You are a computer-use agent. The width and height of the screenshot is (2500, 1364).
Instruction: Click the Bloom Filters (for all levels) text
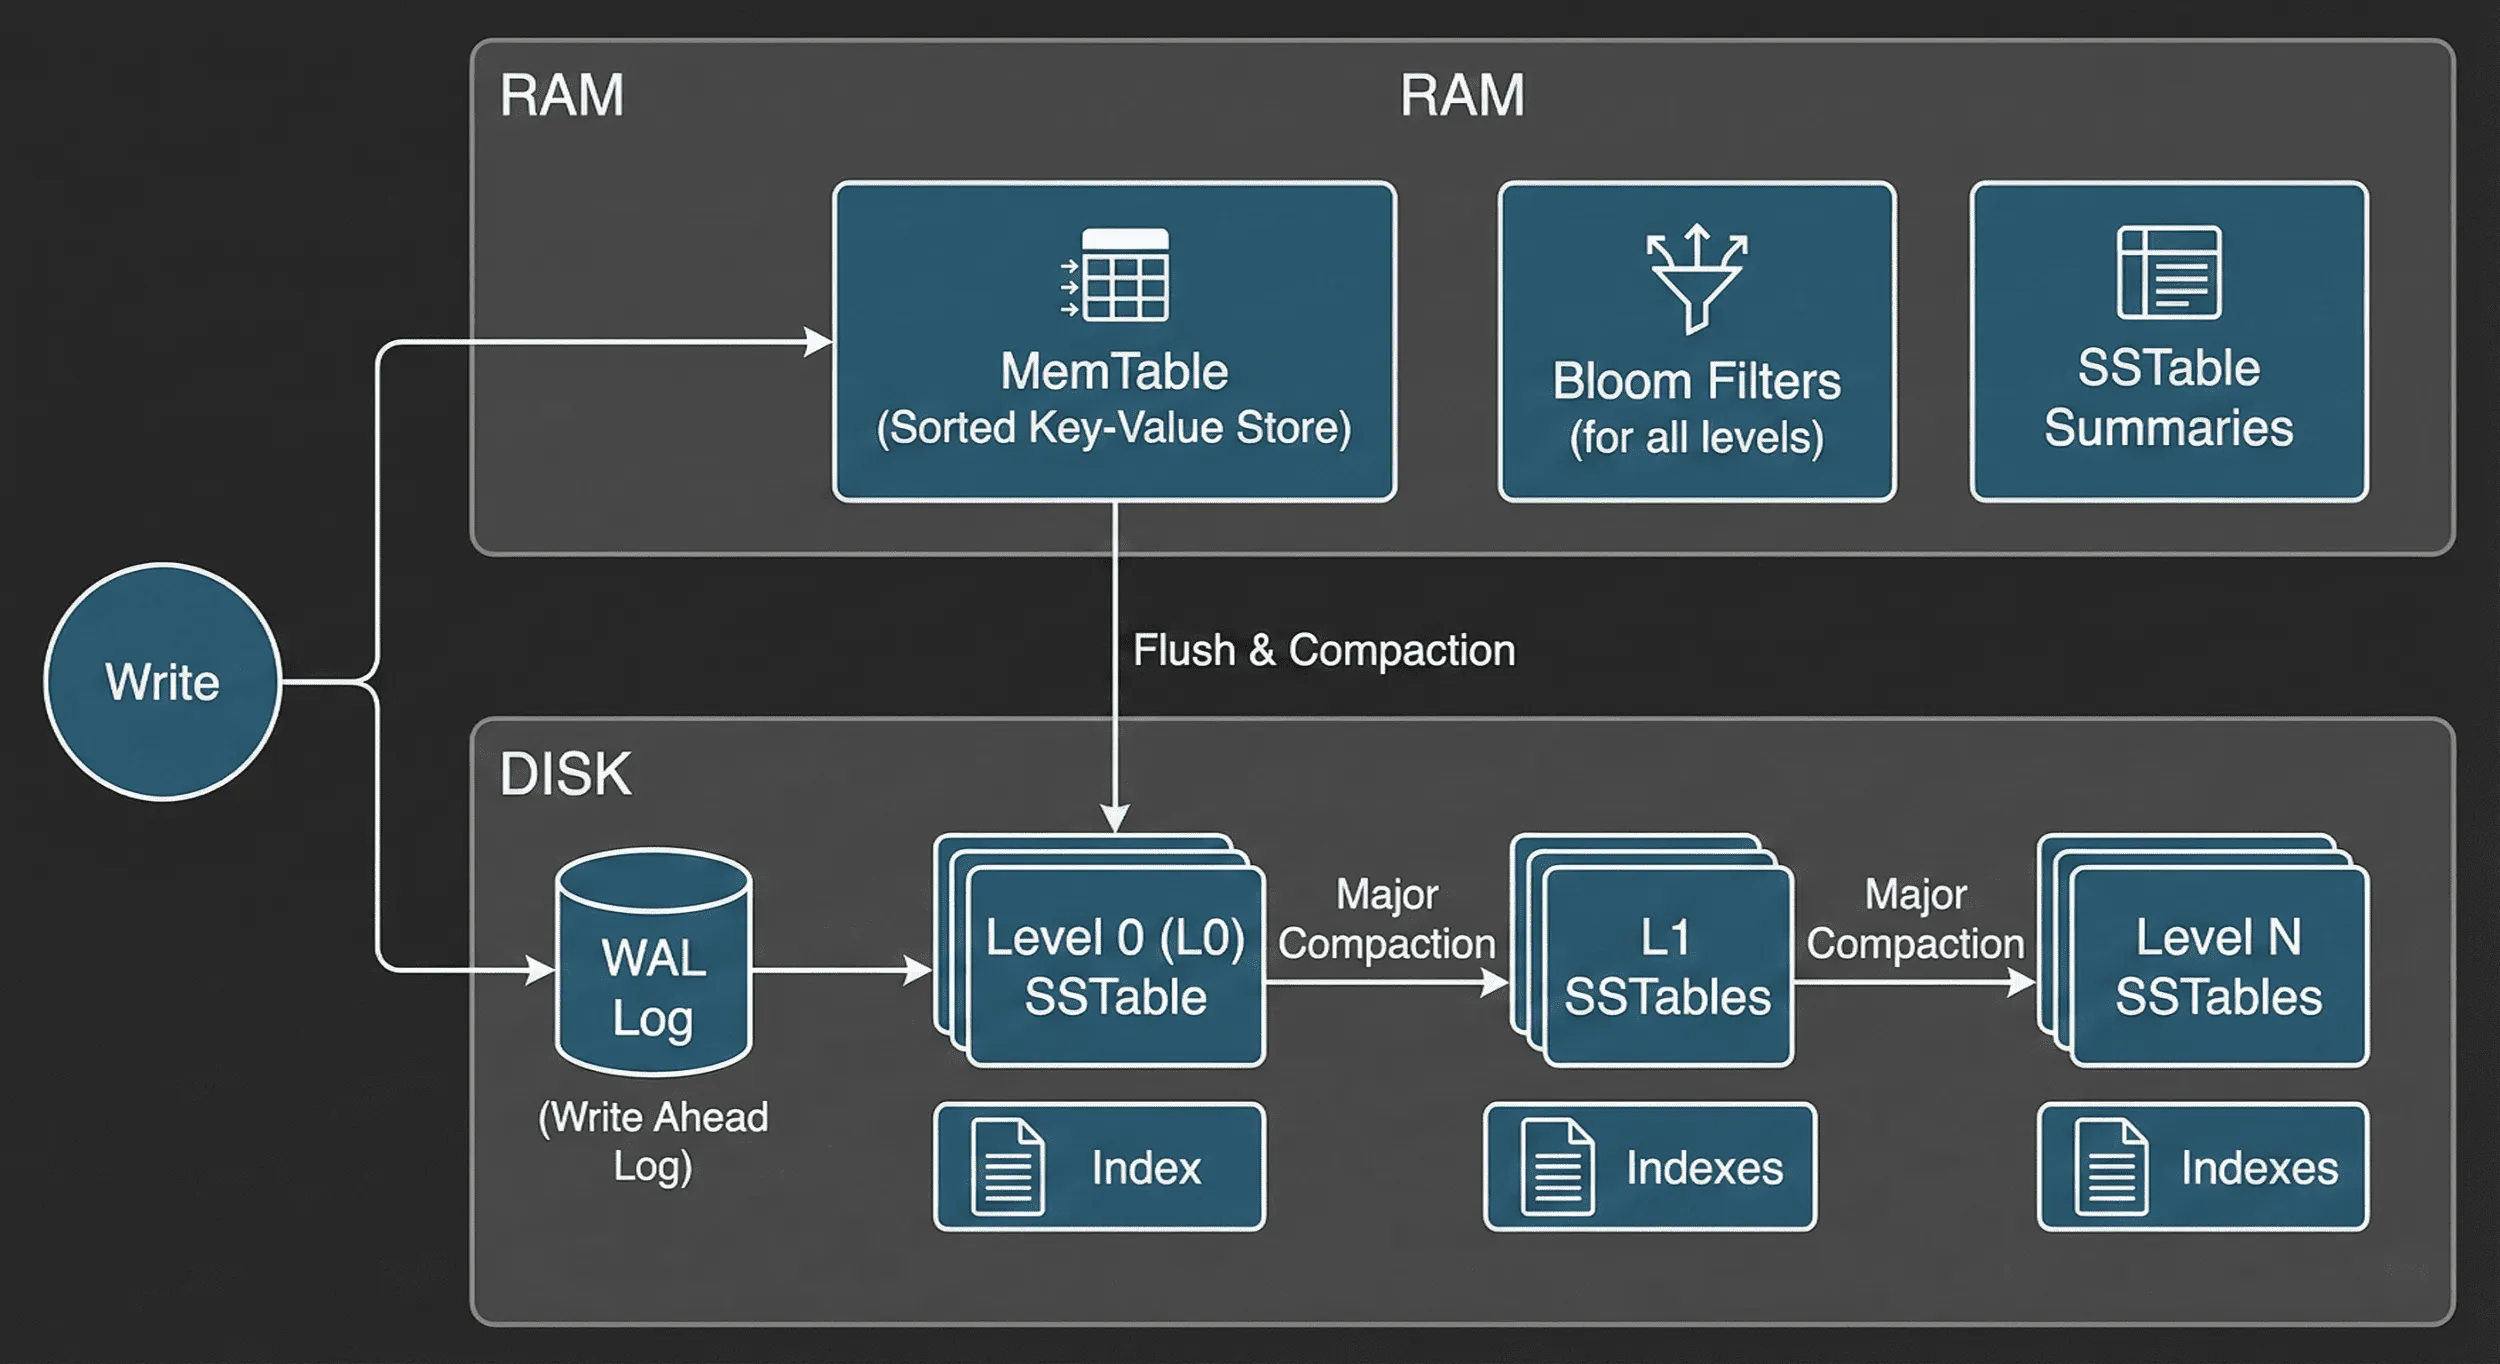pos(1697,409)
